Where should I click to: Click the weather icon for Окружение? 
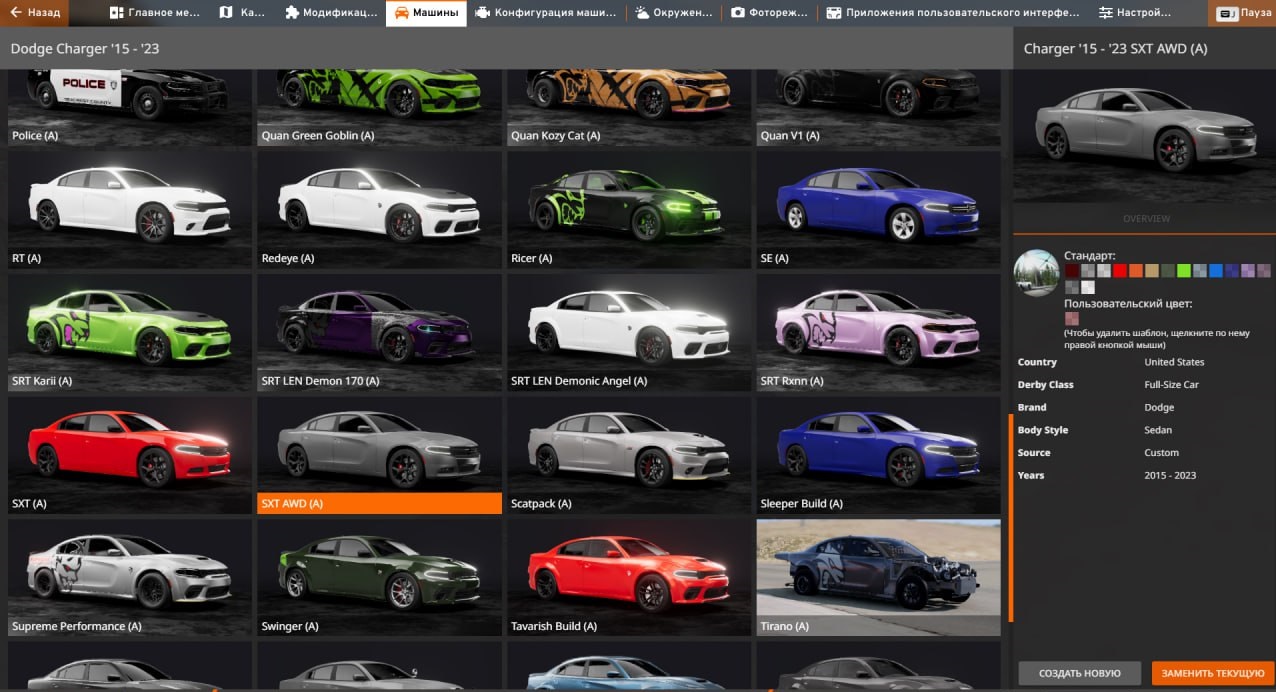pyautogui.click(x=642, y=13)
